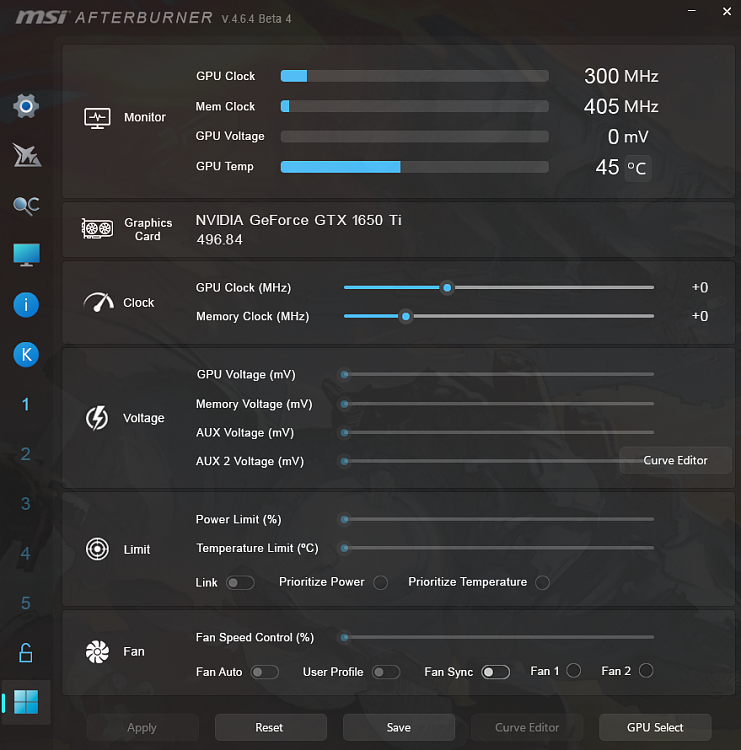Toggle the profile lock icon
This screenshot has width=741, height=750.
[26, 652]
